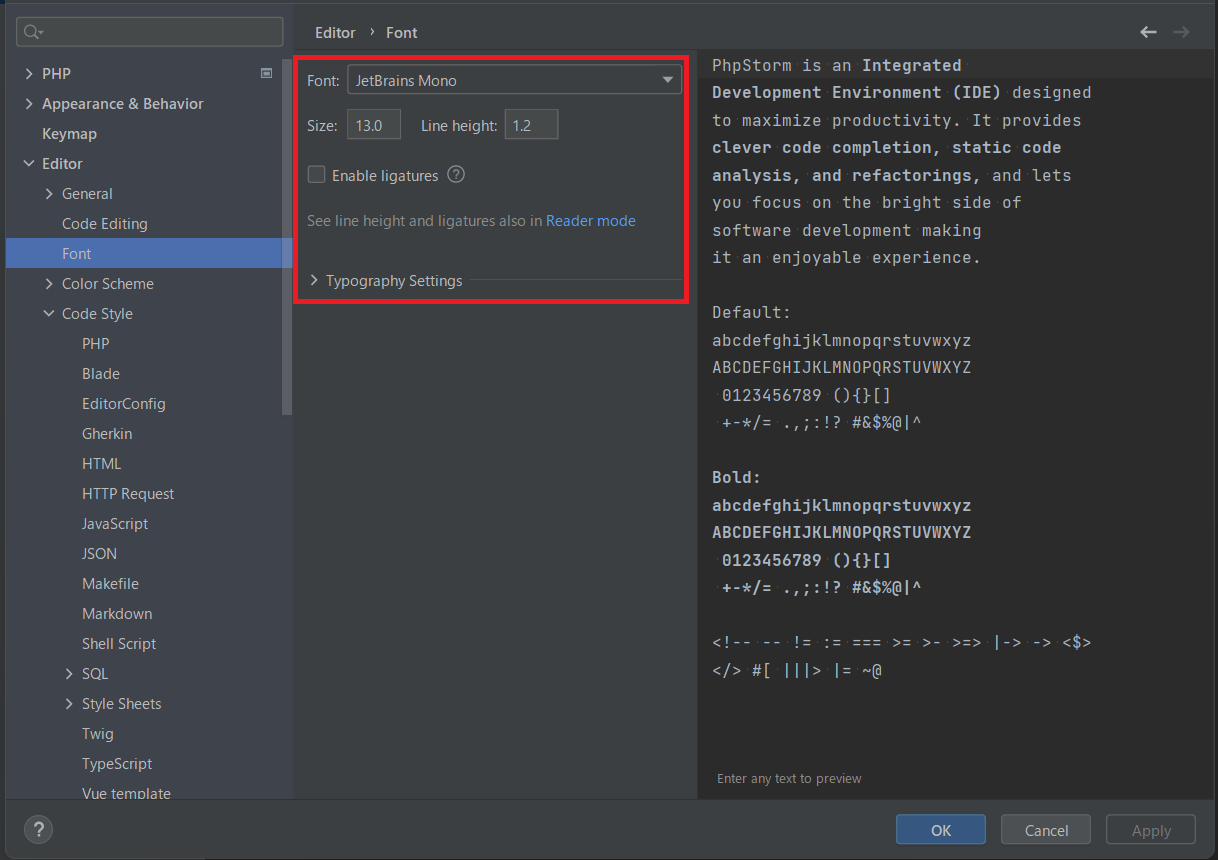The width and height of the screenshot is (1218, 860).
Task: Click the search magnifier icon in settings
Action: click(x=32, y=32)
